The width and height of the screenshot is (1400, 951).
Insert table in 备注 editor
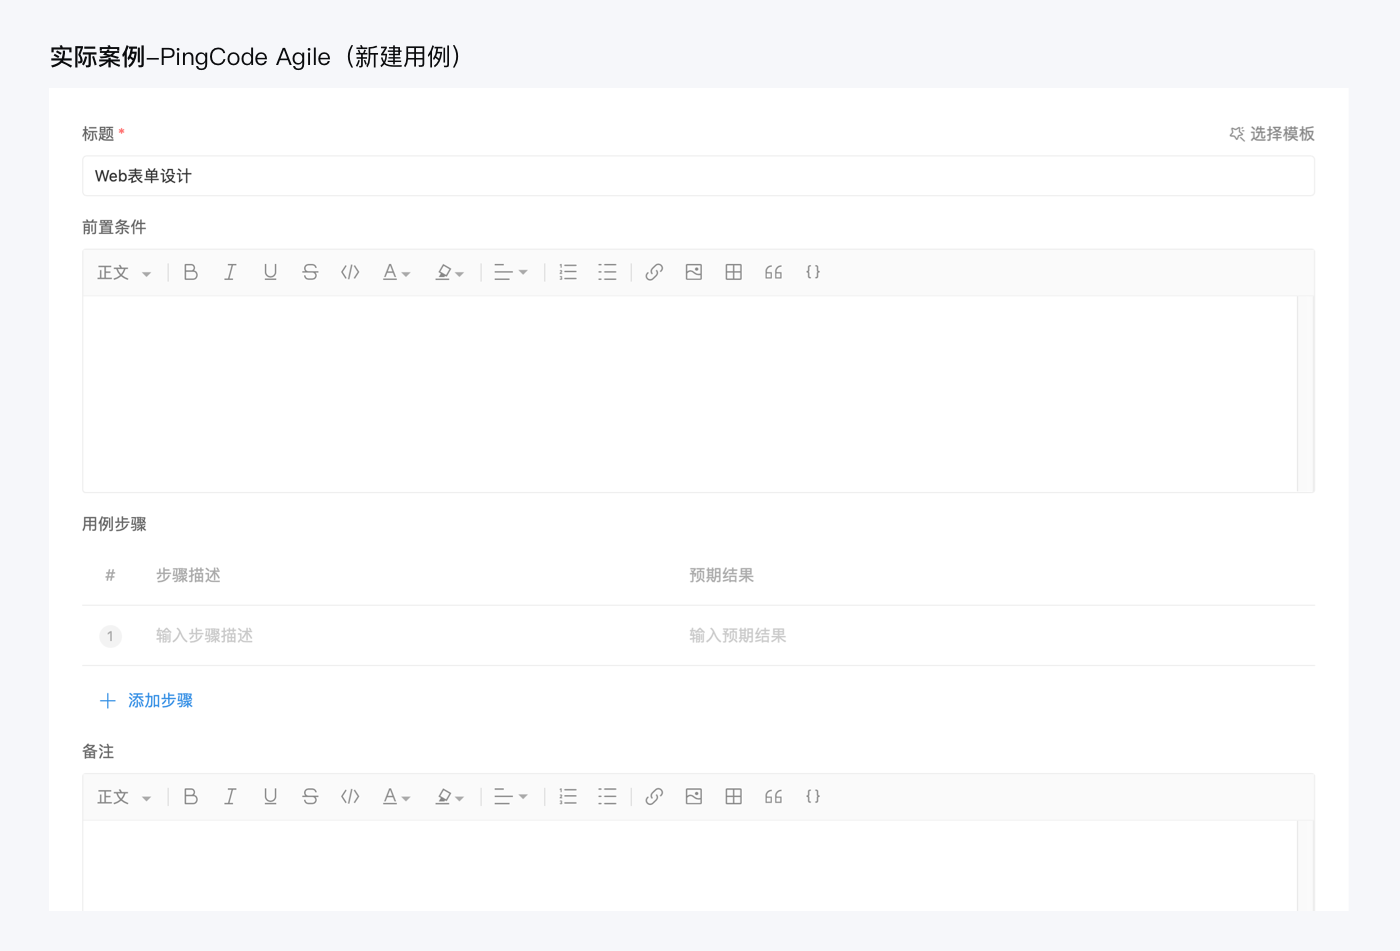click(x=733, y=797)
